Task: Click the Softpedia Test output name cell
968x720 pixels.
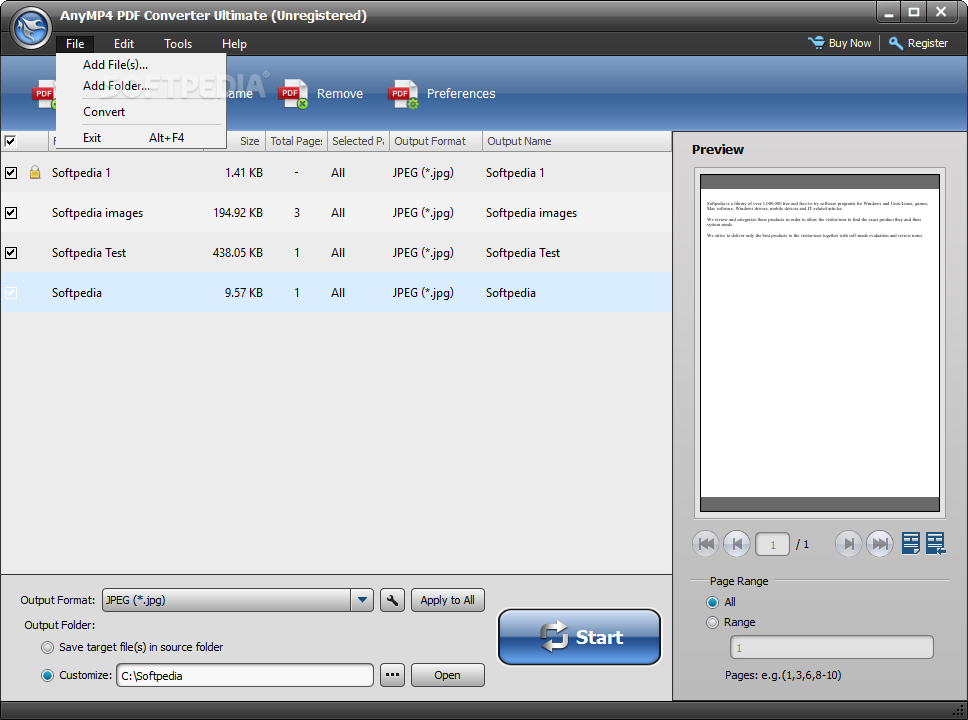Action: pos(523,253)
